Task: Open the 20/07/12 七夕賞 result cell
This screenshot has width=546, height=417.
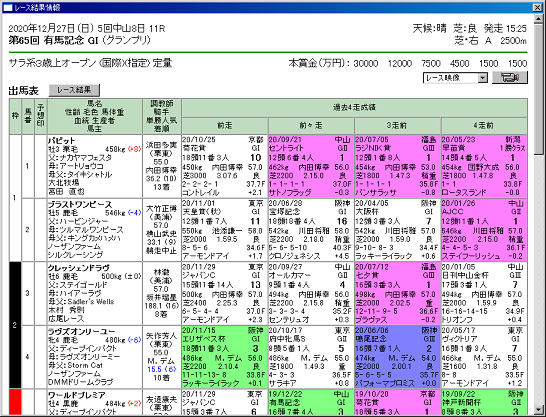Action: click(x=397, y=294)
